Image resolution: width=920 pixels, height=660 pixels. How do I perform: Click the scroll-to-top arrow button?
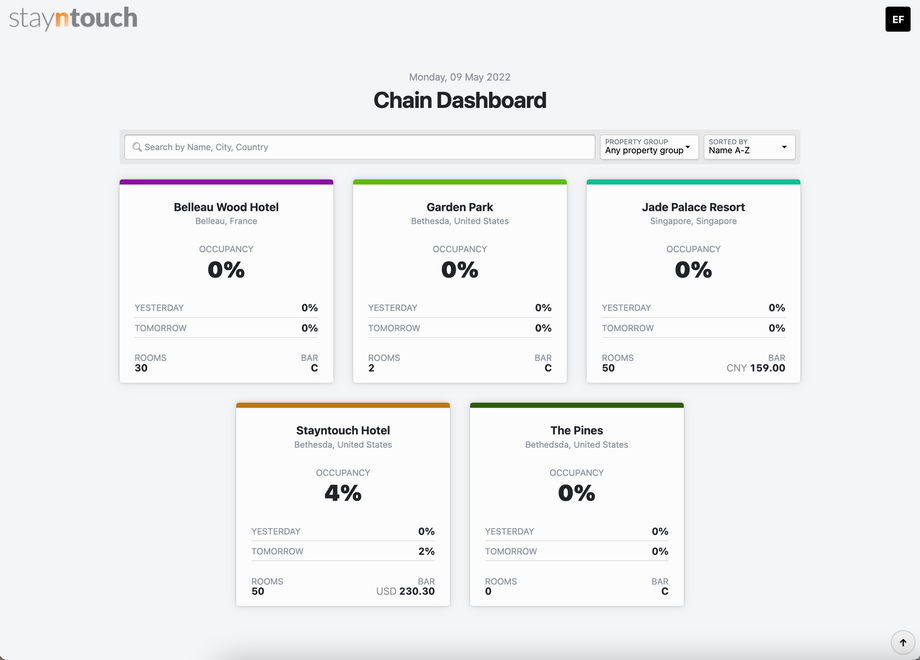tap(903, 642)
